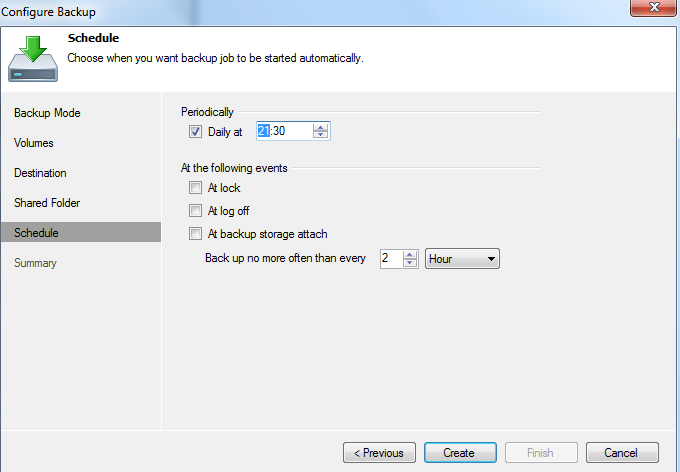Increment the backup interval number spinner
680x472 pixels.
tap(410, 255)
